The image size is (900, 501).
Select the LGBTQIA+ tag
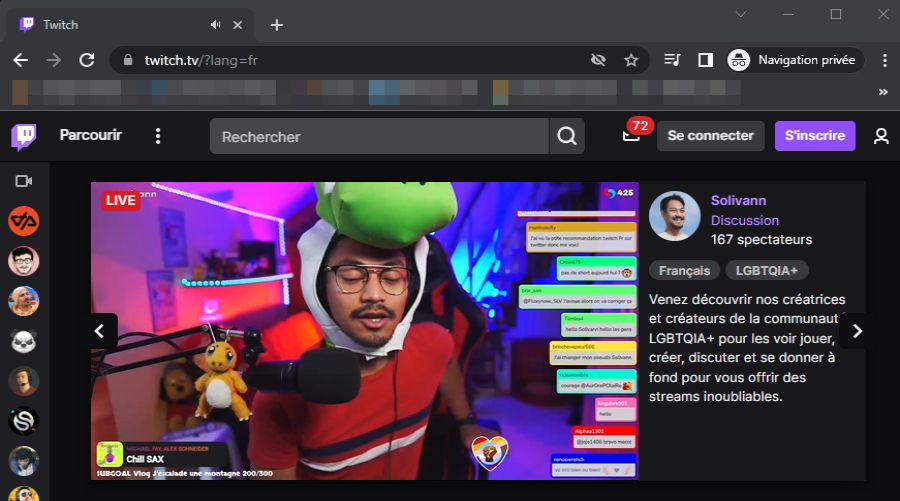click(x=767, y=270)
